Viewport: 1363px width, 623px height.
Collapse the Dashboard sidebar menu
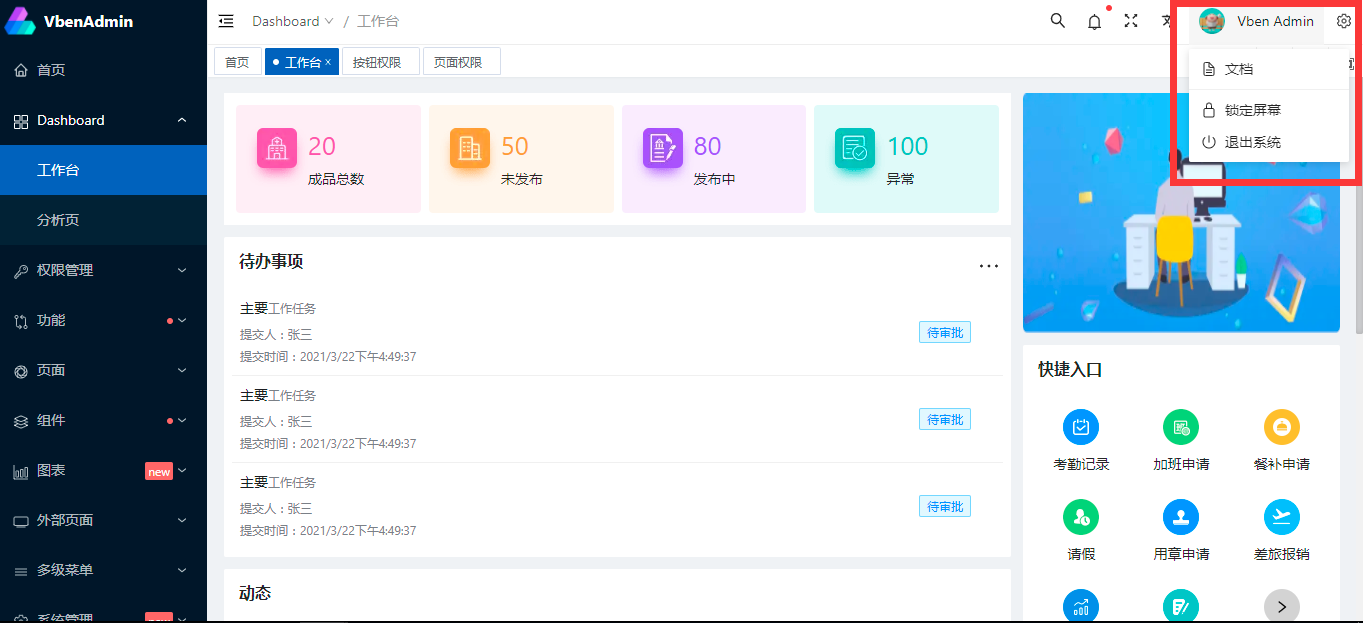coord(182,120)
